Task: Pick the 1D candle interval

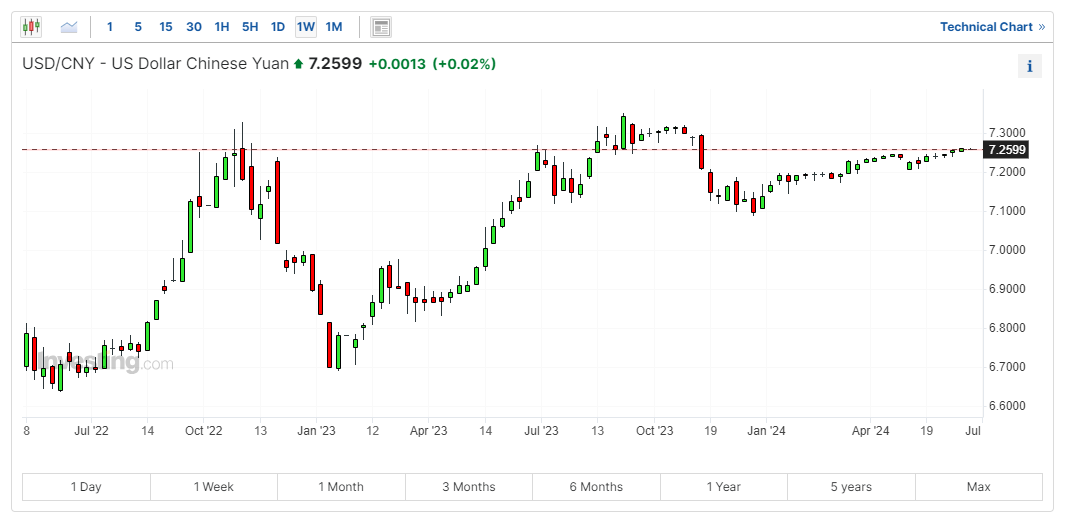Action: [x=278, y=27]
